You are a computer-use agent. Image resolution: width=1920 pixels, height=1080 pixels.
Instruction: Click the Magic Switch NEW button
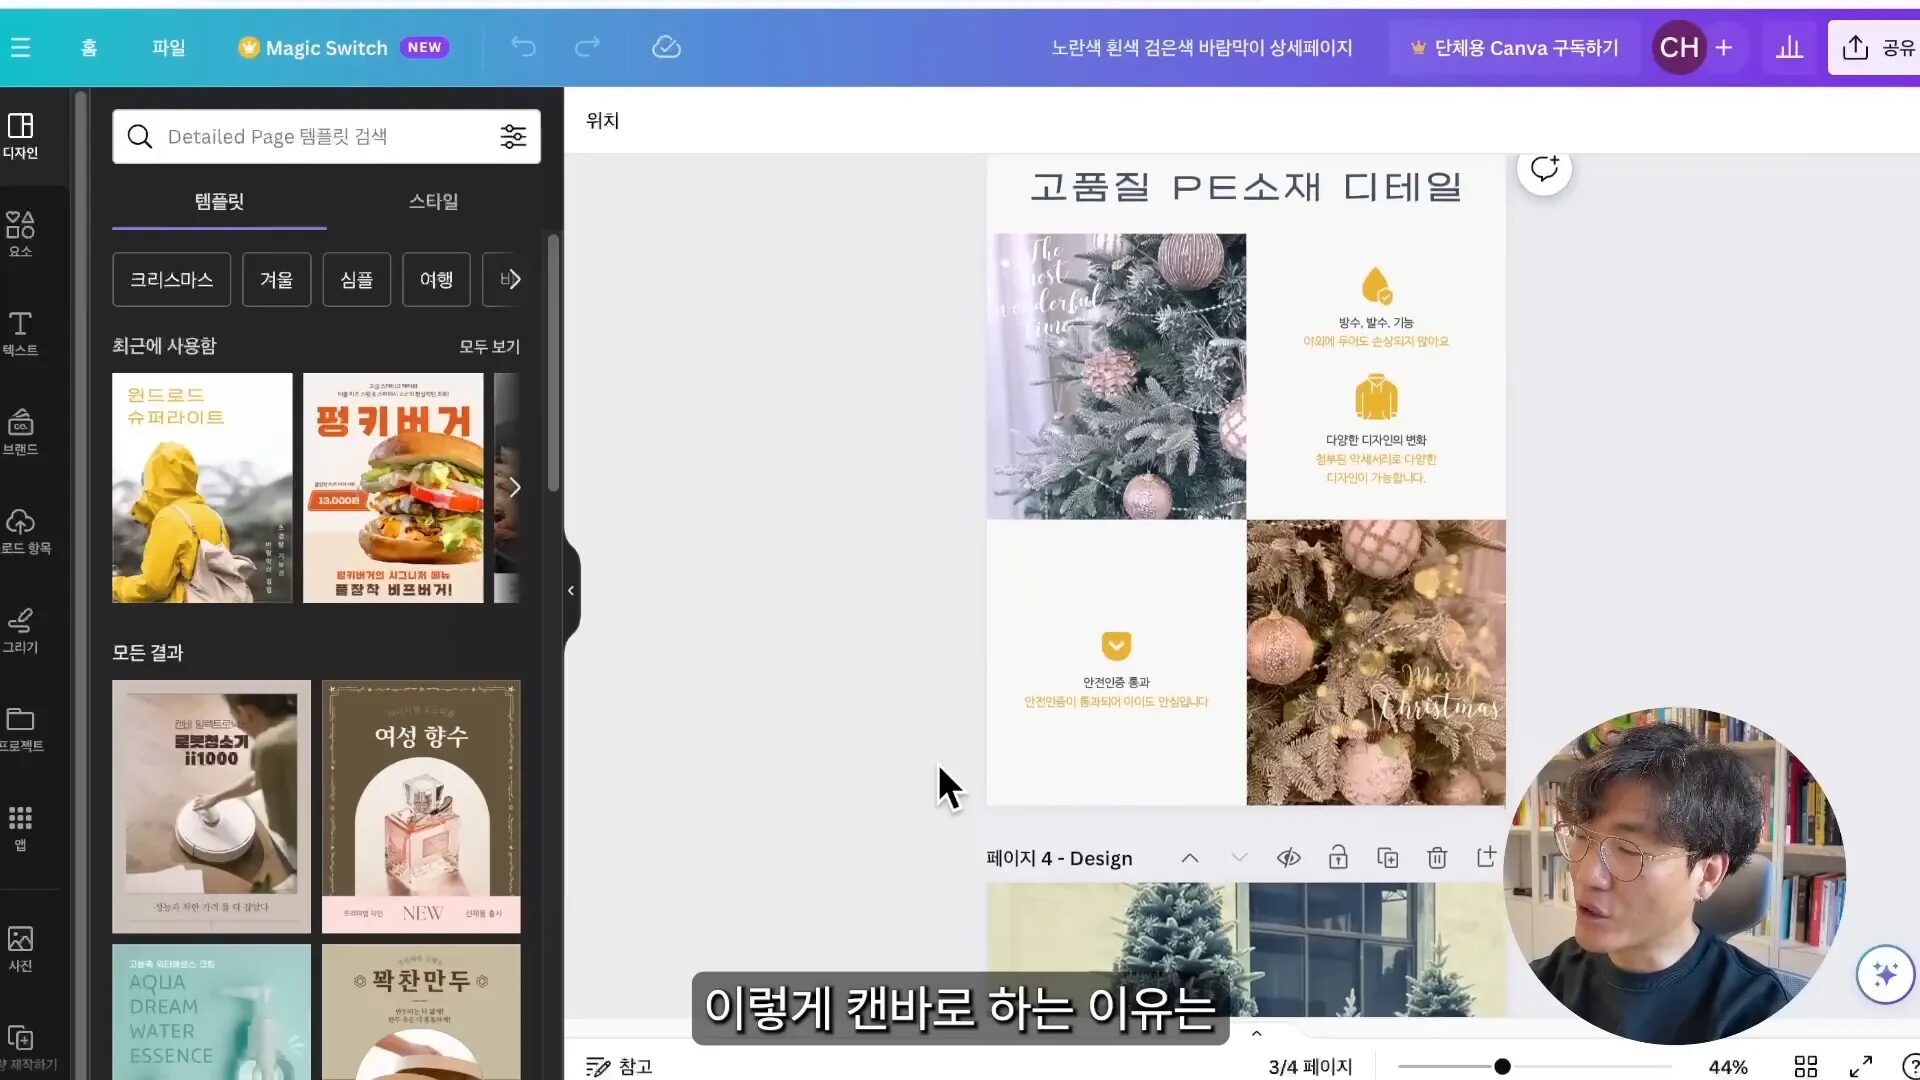tap(344, 47)
